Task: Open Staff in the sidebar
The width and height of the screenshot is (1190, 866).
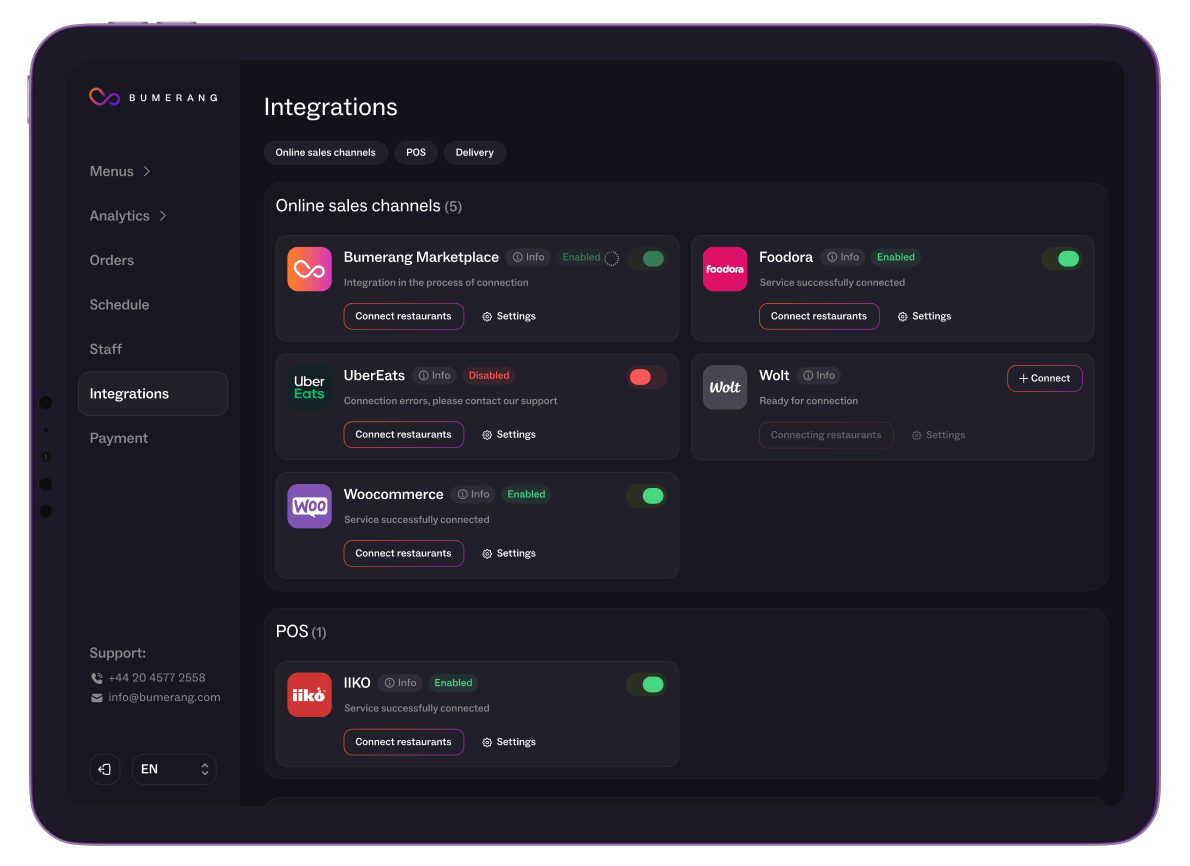Action: click(105, 349)
